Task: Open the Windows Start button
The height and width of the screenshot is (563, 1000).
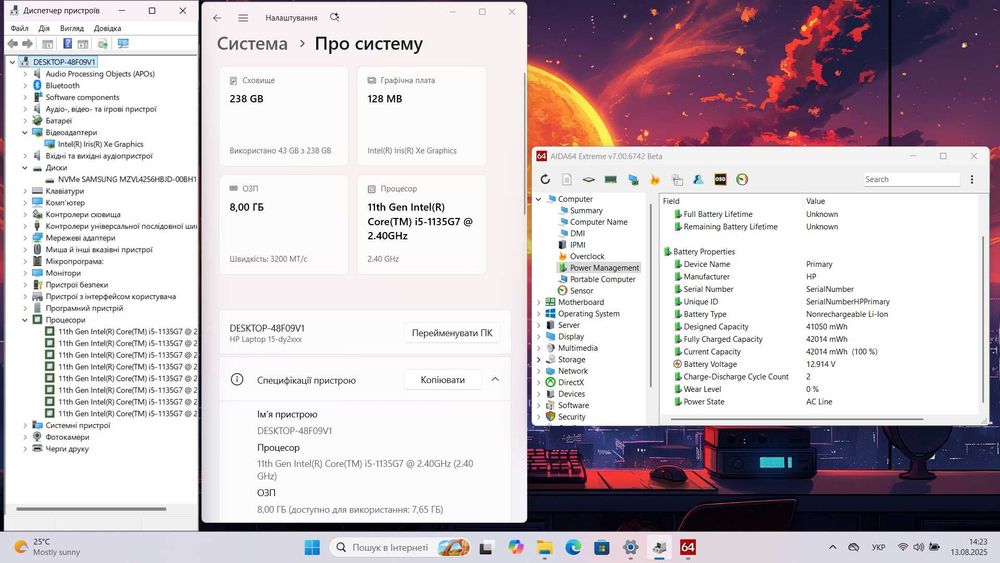Action: pyautogui.click(x=312, y=547)
